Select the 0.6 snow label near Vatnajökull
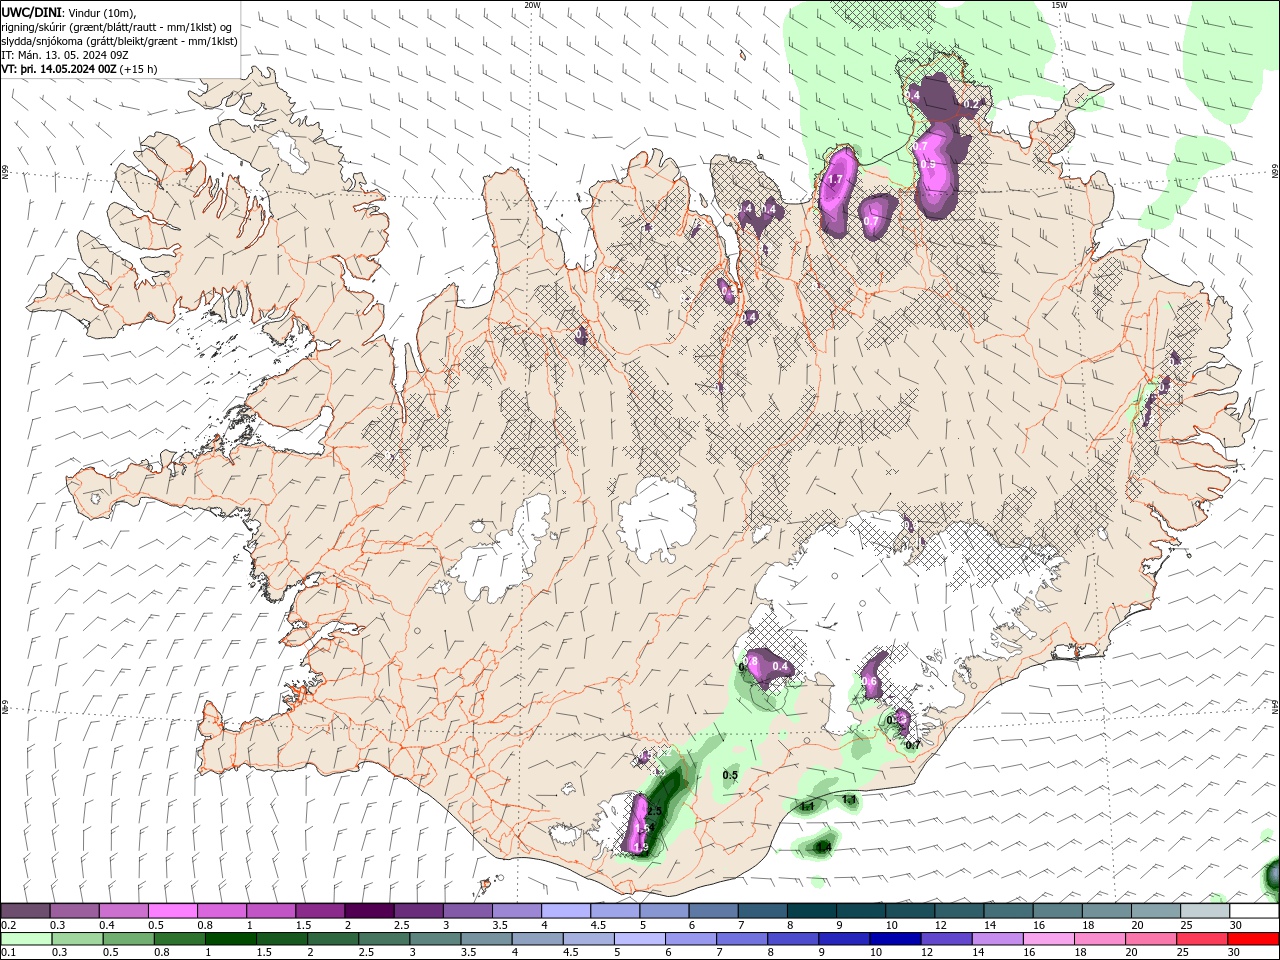The height and width of the screenshot is (960, 1280). 869,682
